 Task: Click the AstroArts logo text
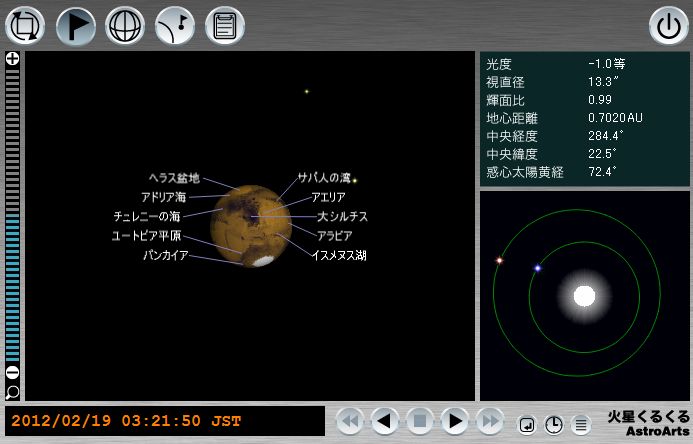click(658, 431)
